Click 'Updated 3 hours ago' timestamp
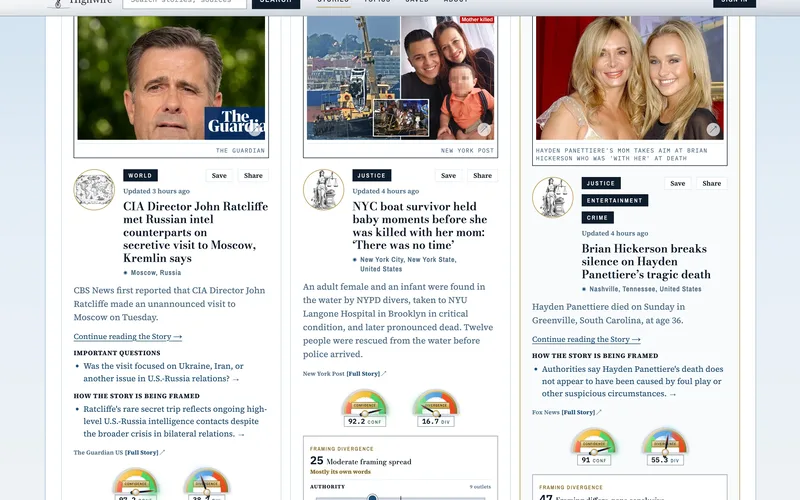The image size is (800, 500). pyautogui.click(x=156, y=191)
